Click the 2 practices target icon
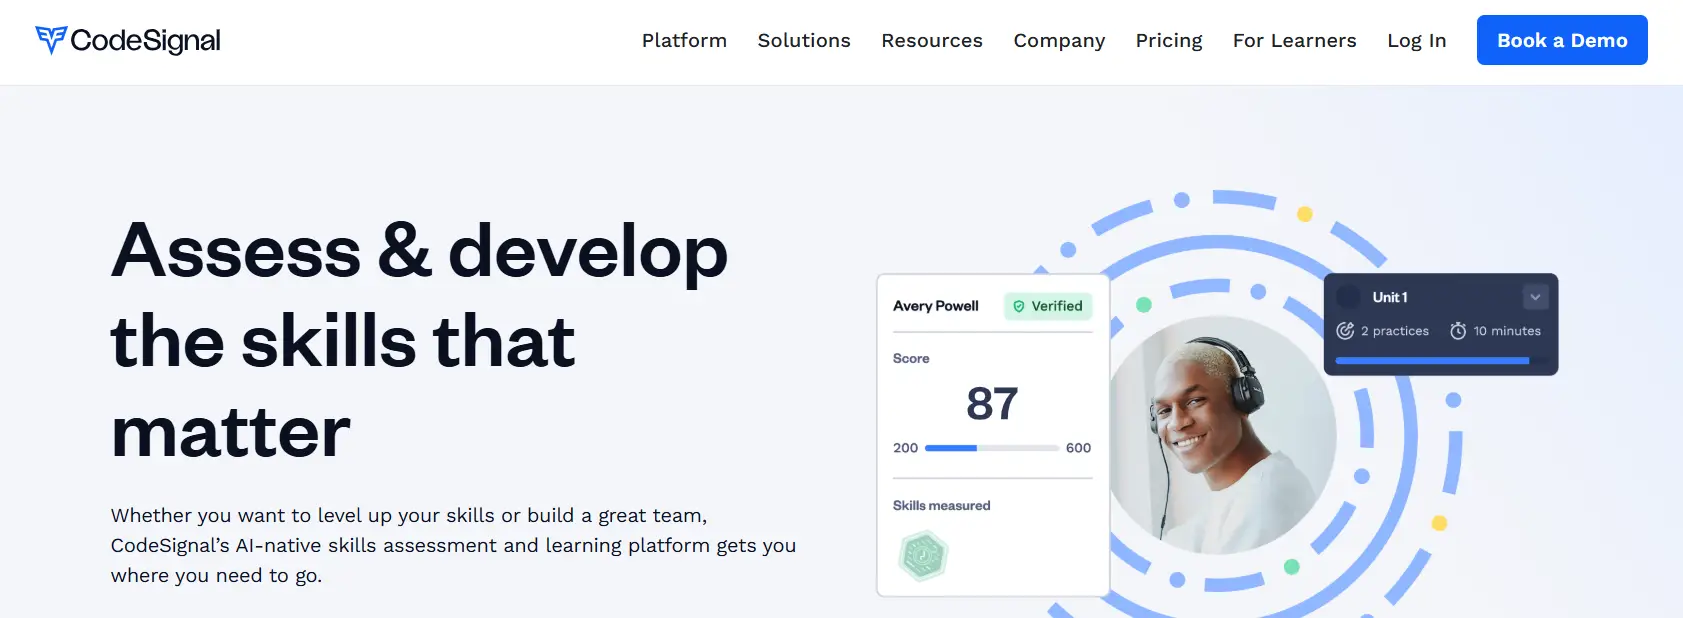 pyautogui.click(x=1345, y=331)
